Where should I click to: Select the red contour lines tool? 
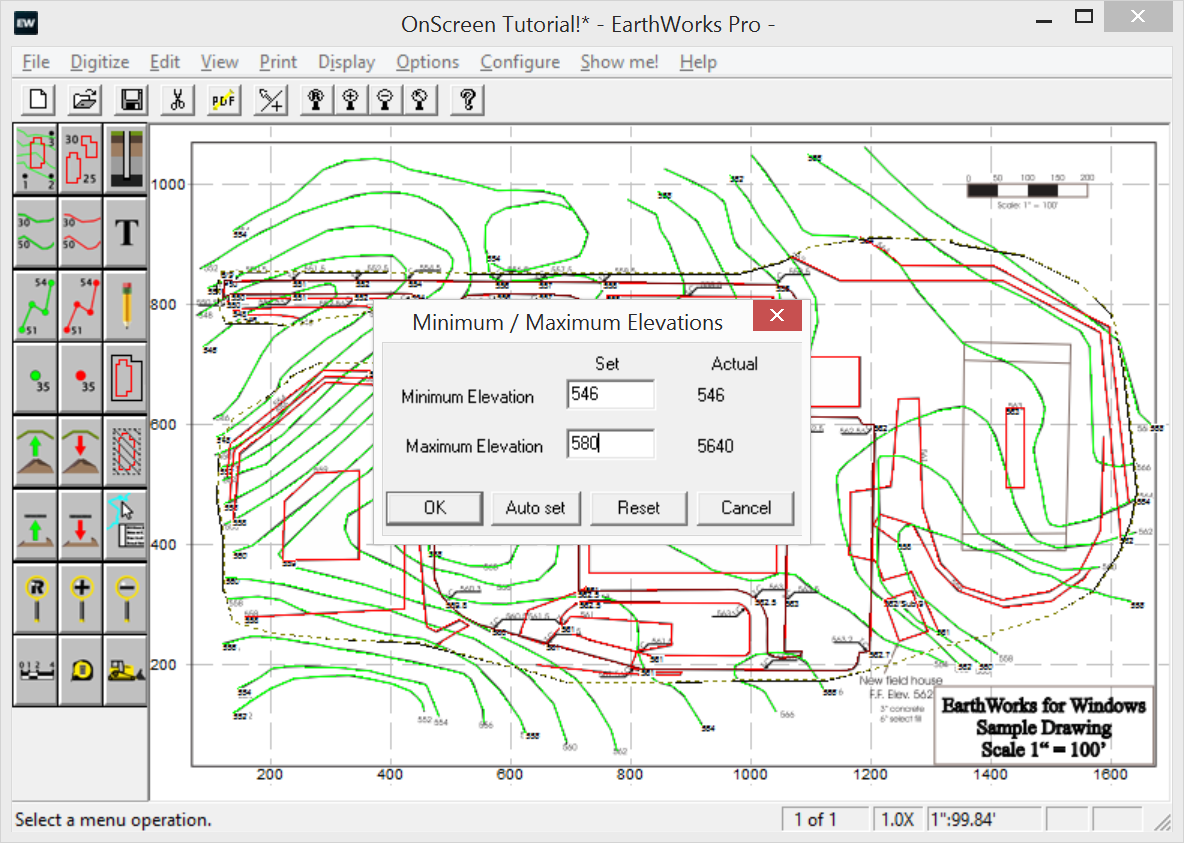click(x=81, y=233)
